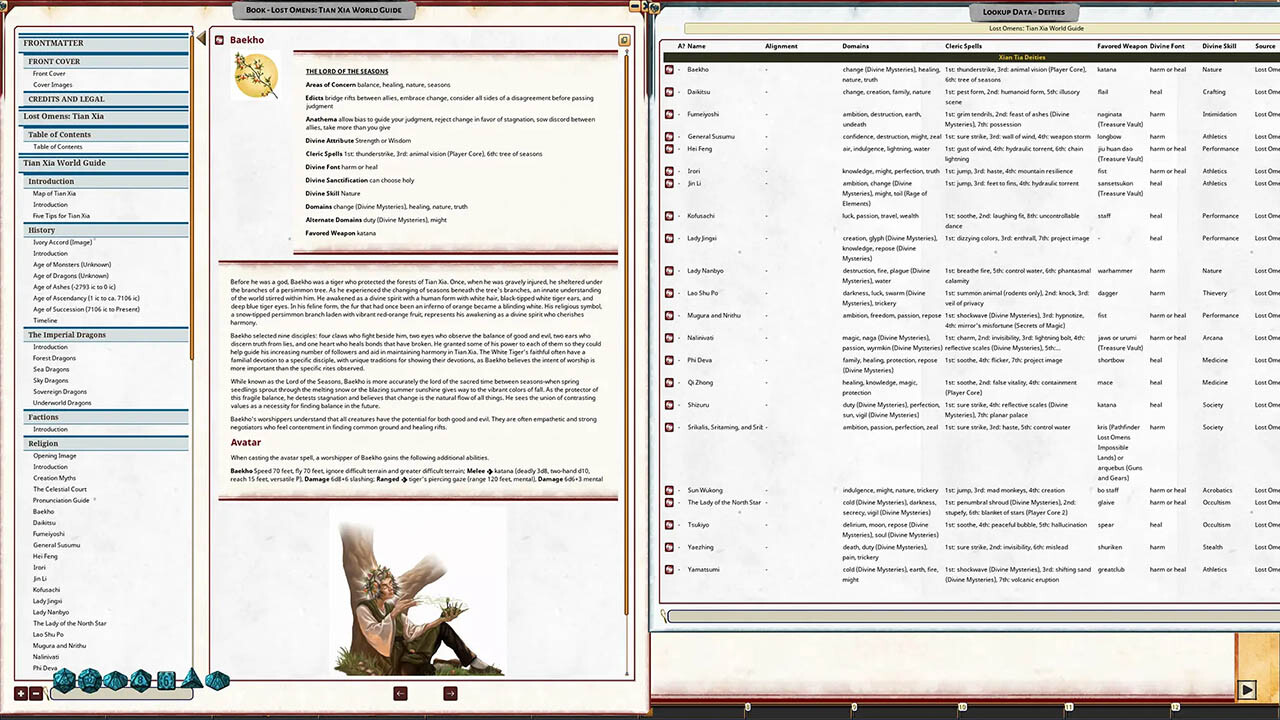
Task: Click the Sun Wukong link icon in the table
Action: click(x=668, y=490)
